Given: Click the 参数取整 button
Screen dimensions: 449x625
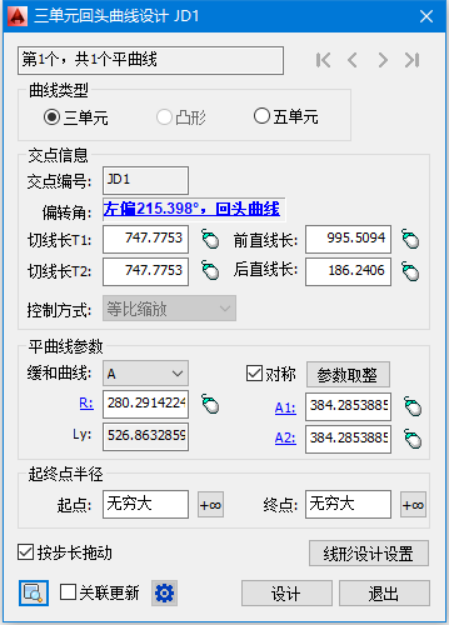Looking at the screenshot, I should tap(348, 375).
